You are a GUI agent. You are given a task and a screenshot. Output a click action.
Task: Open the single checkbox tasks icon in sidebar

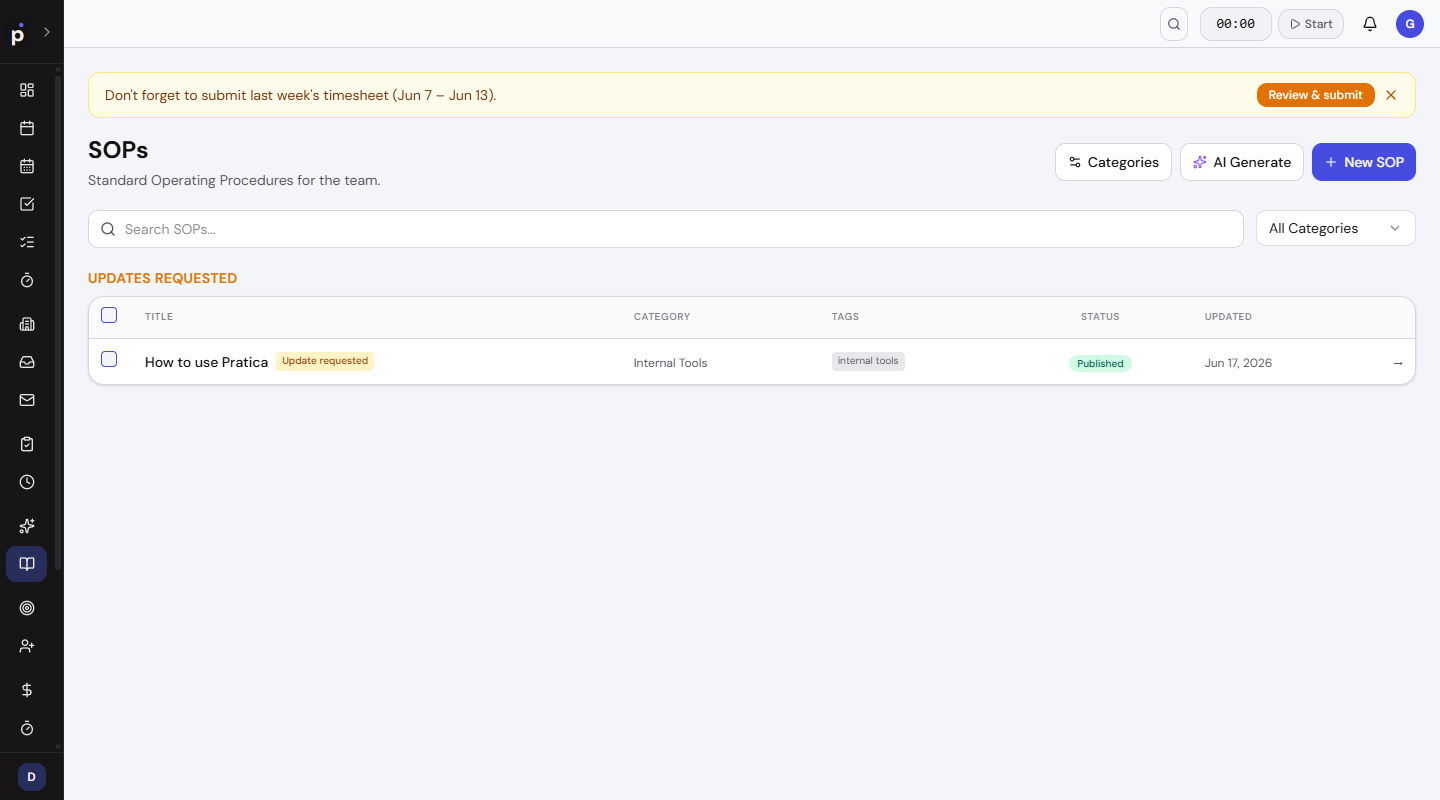click(x=27, y=204)
